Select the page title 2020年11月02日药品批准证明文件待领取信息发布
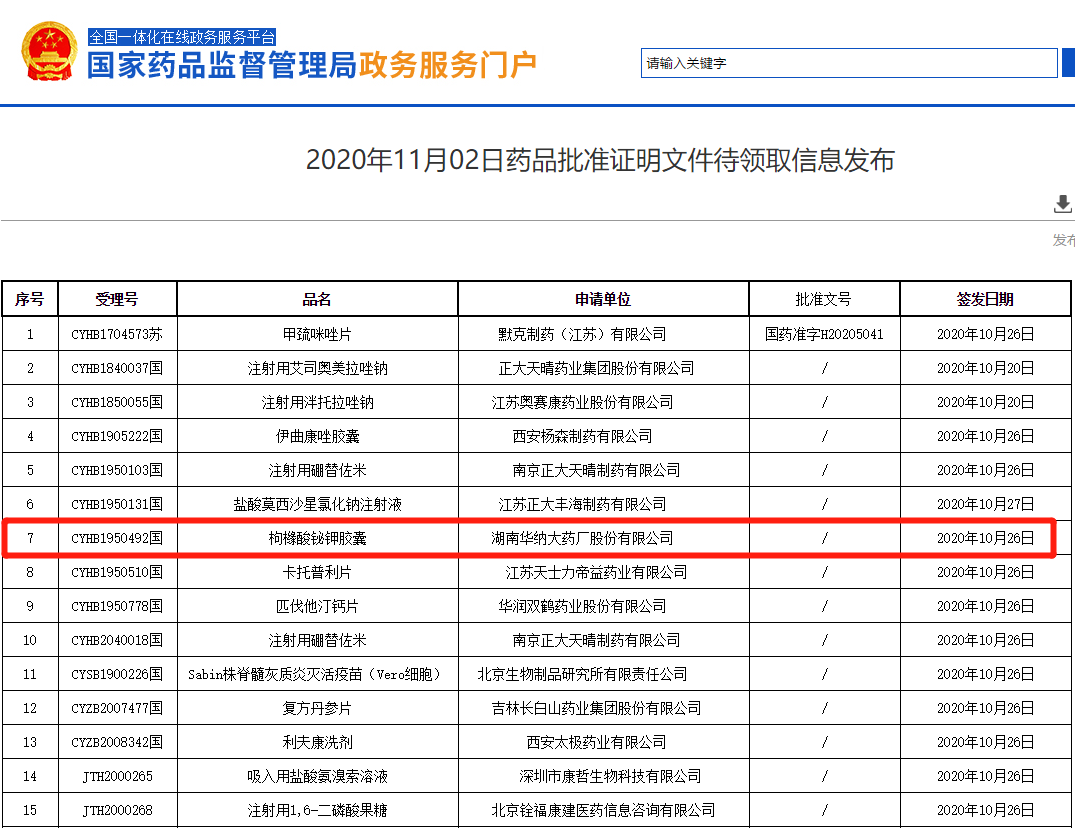The width and height of the screenshot is (1075, 828). coord(600,160)
